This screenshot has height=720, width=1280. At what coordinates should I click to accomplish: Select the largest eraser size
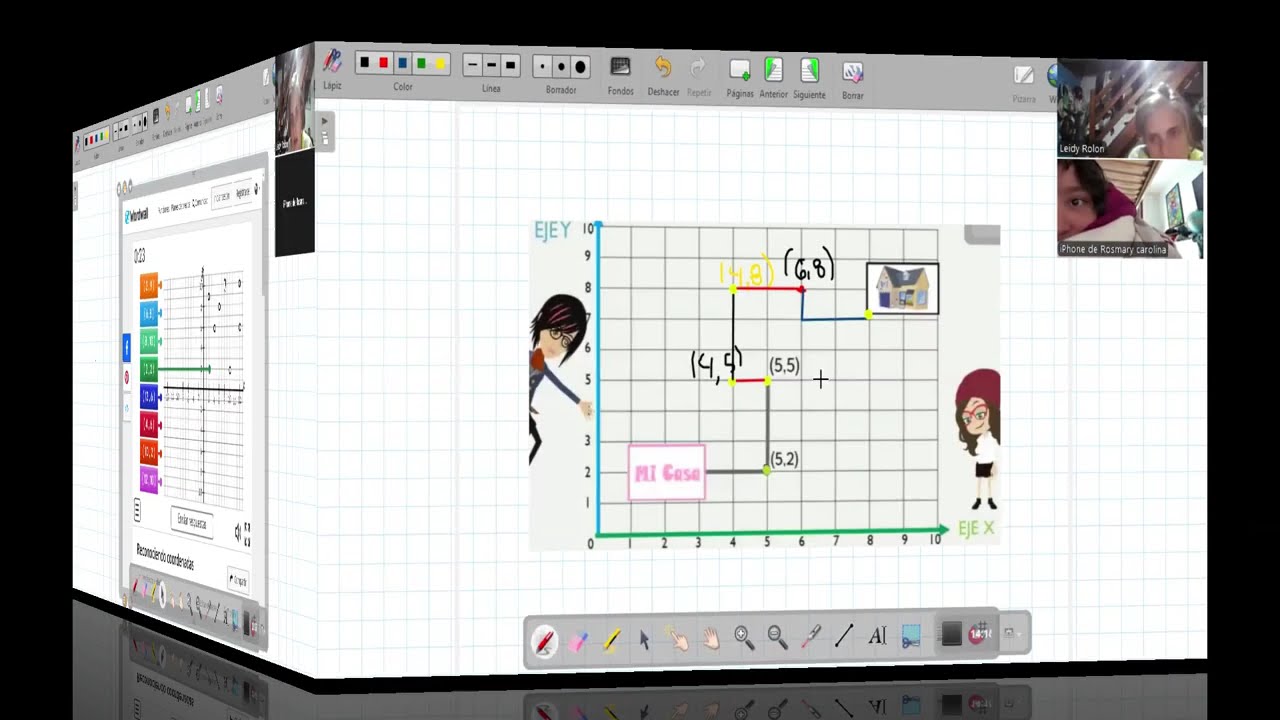tap(580, 67)
